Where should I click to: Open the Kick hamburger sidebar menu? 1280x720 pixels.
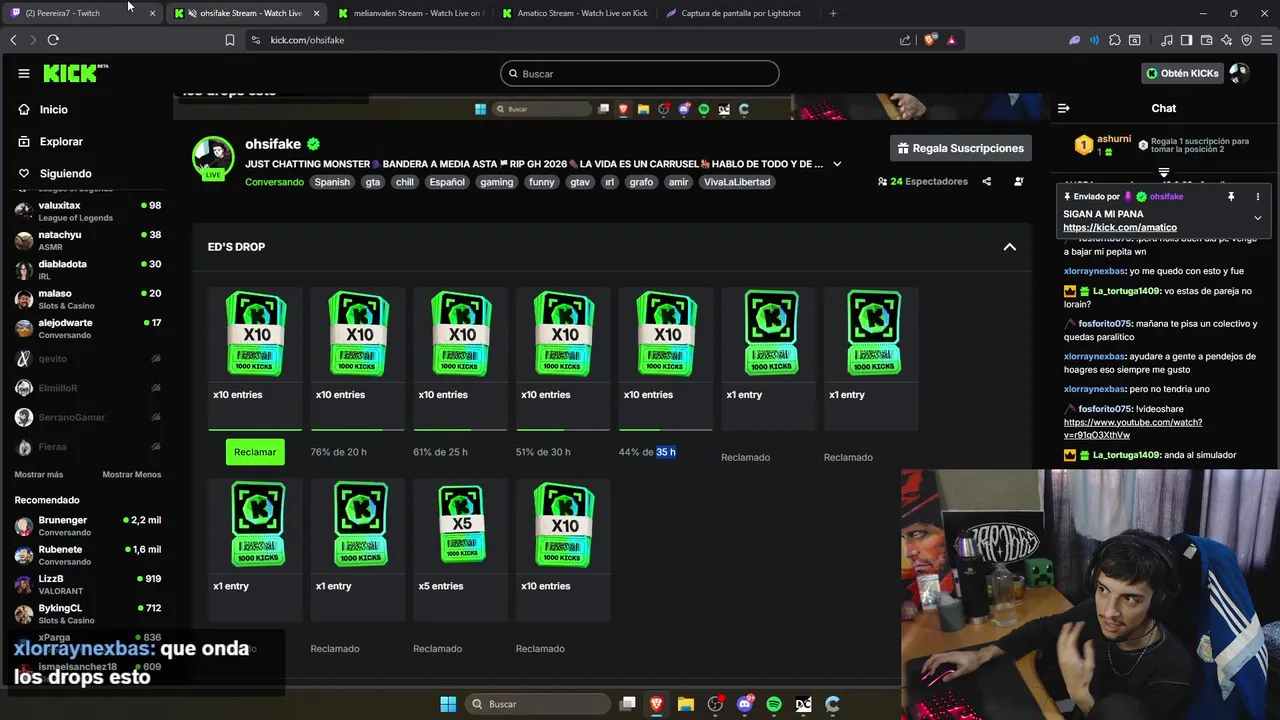(24, 73)
